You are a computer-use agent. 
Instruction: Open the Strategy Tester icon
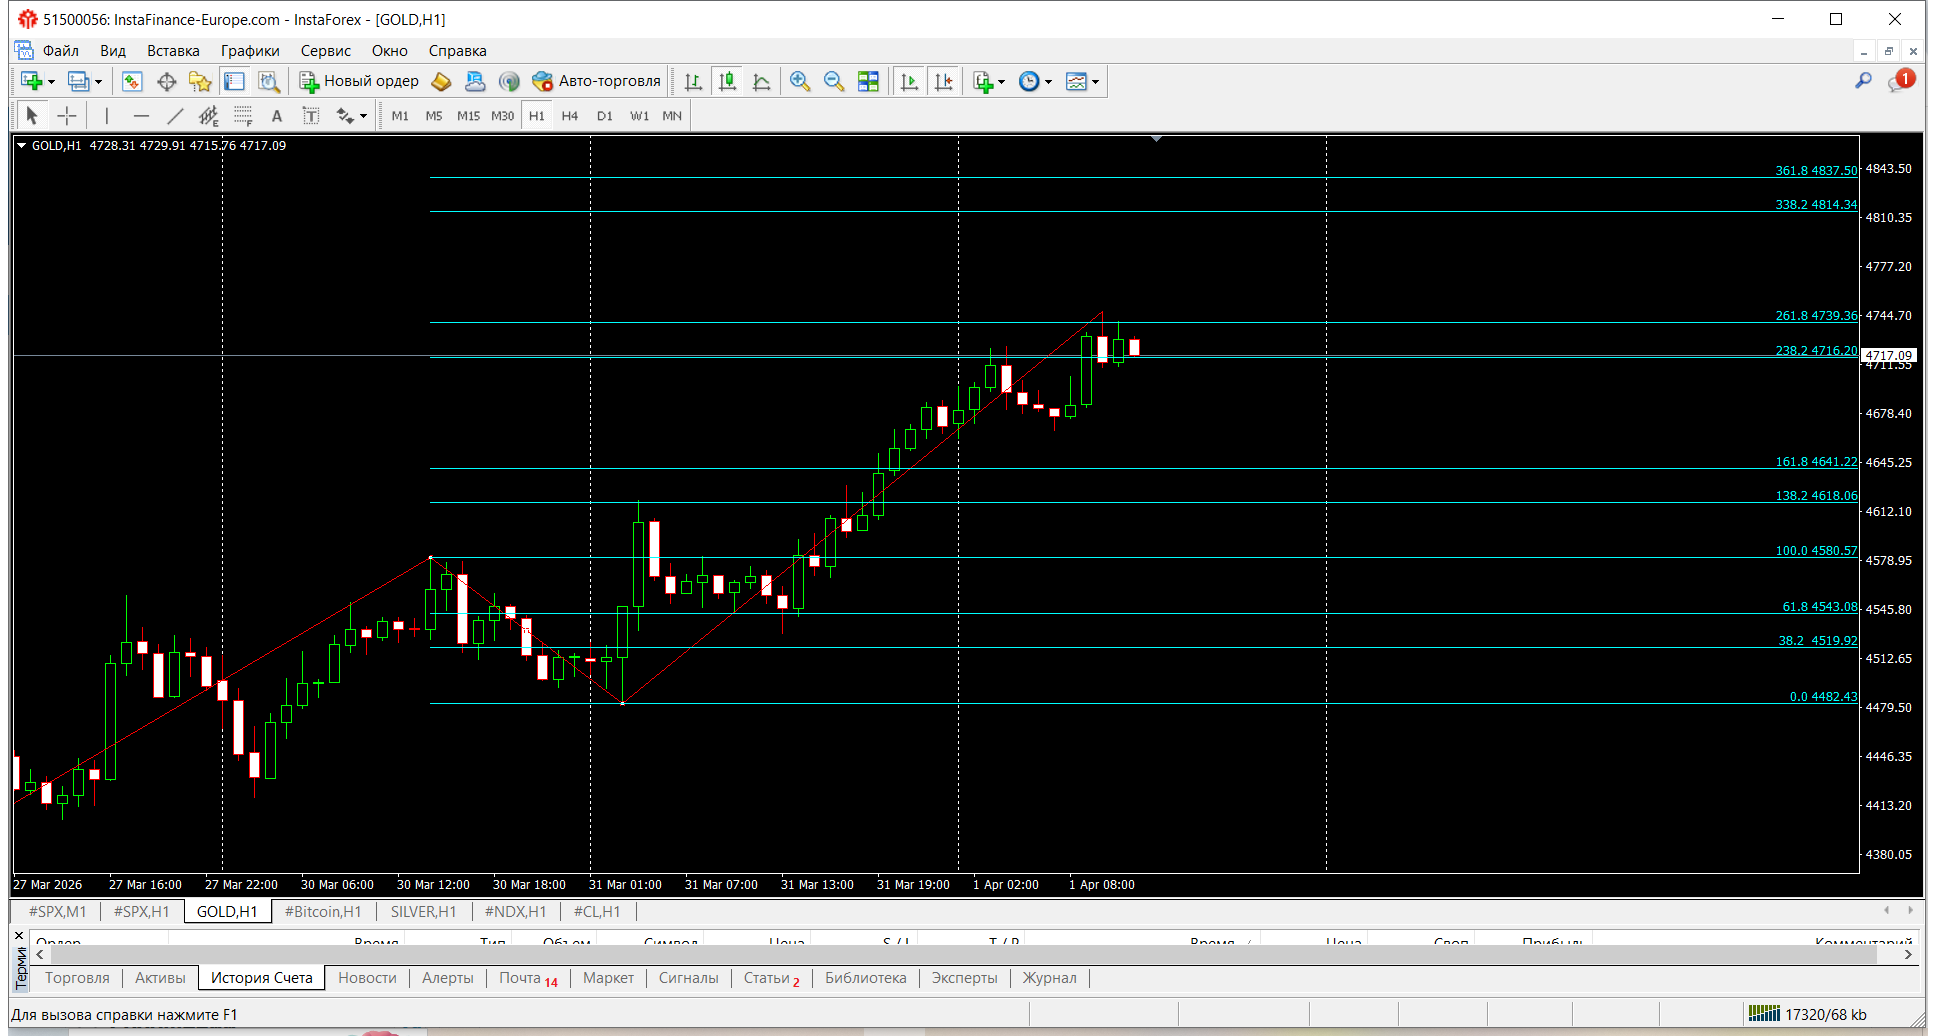(268, 82)
